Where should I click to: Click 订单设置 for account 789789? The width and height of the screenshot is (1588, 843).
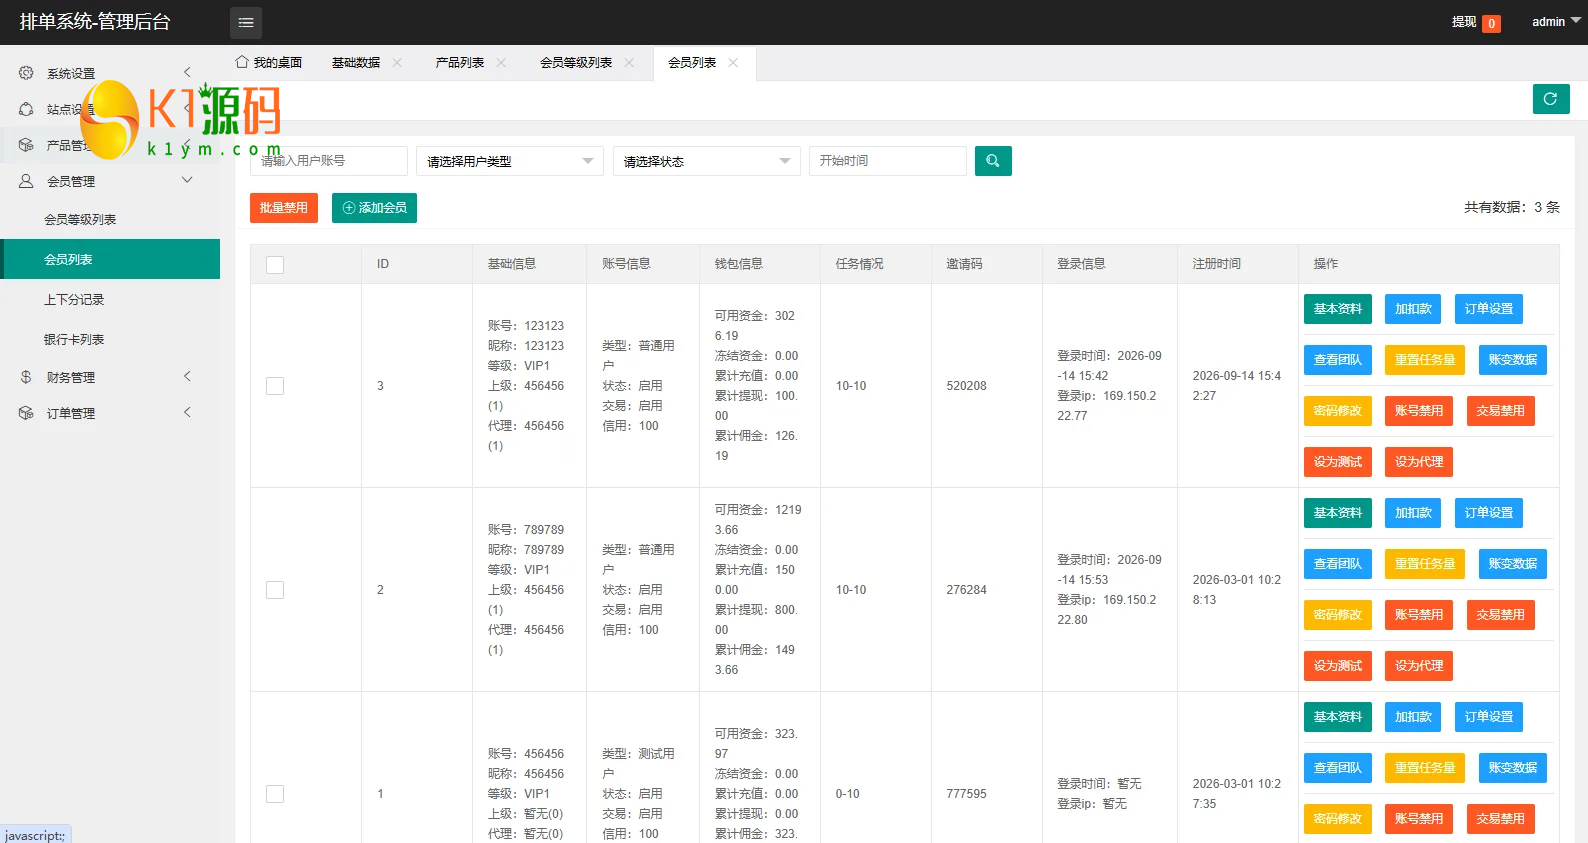1489,513
